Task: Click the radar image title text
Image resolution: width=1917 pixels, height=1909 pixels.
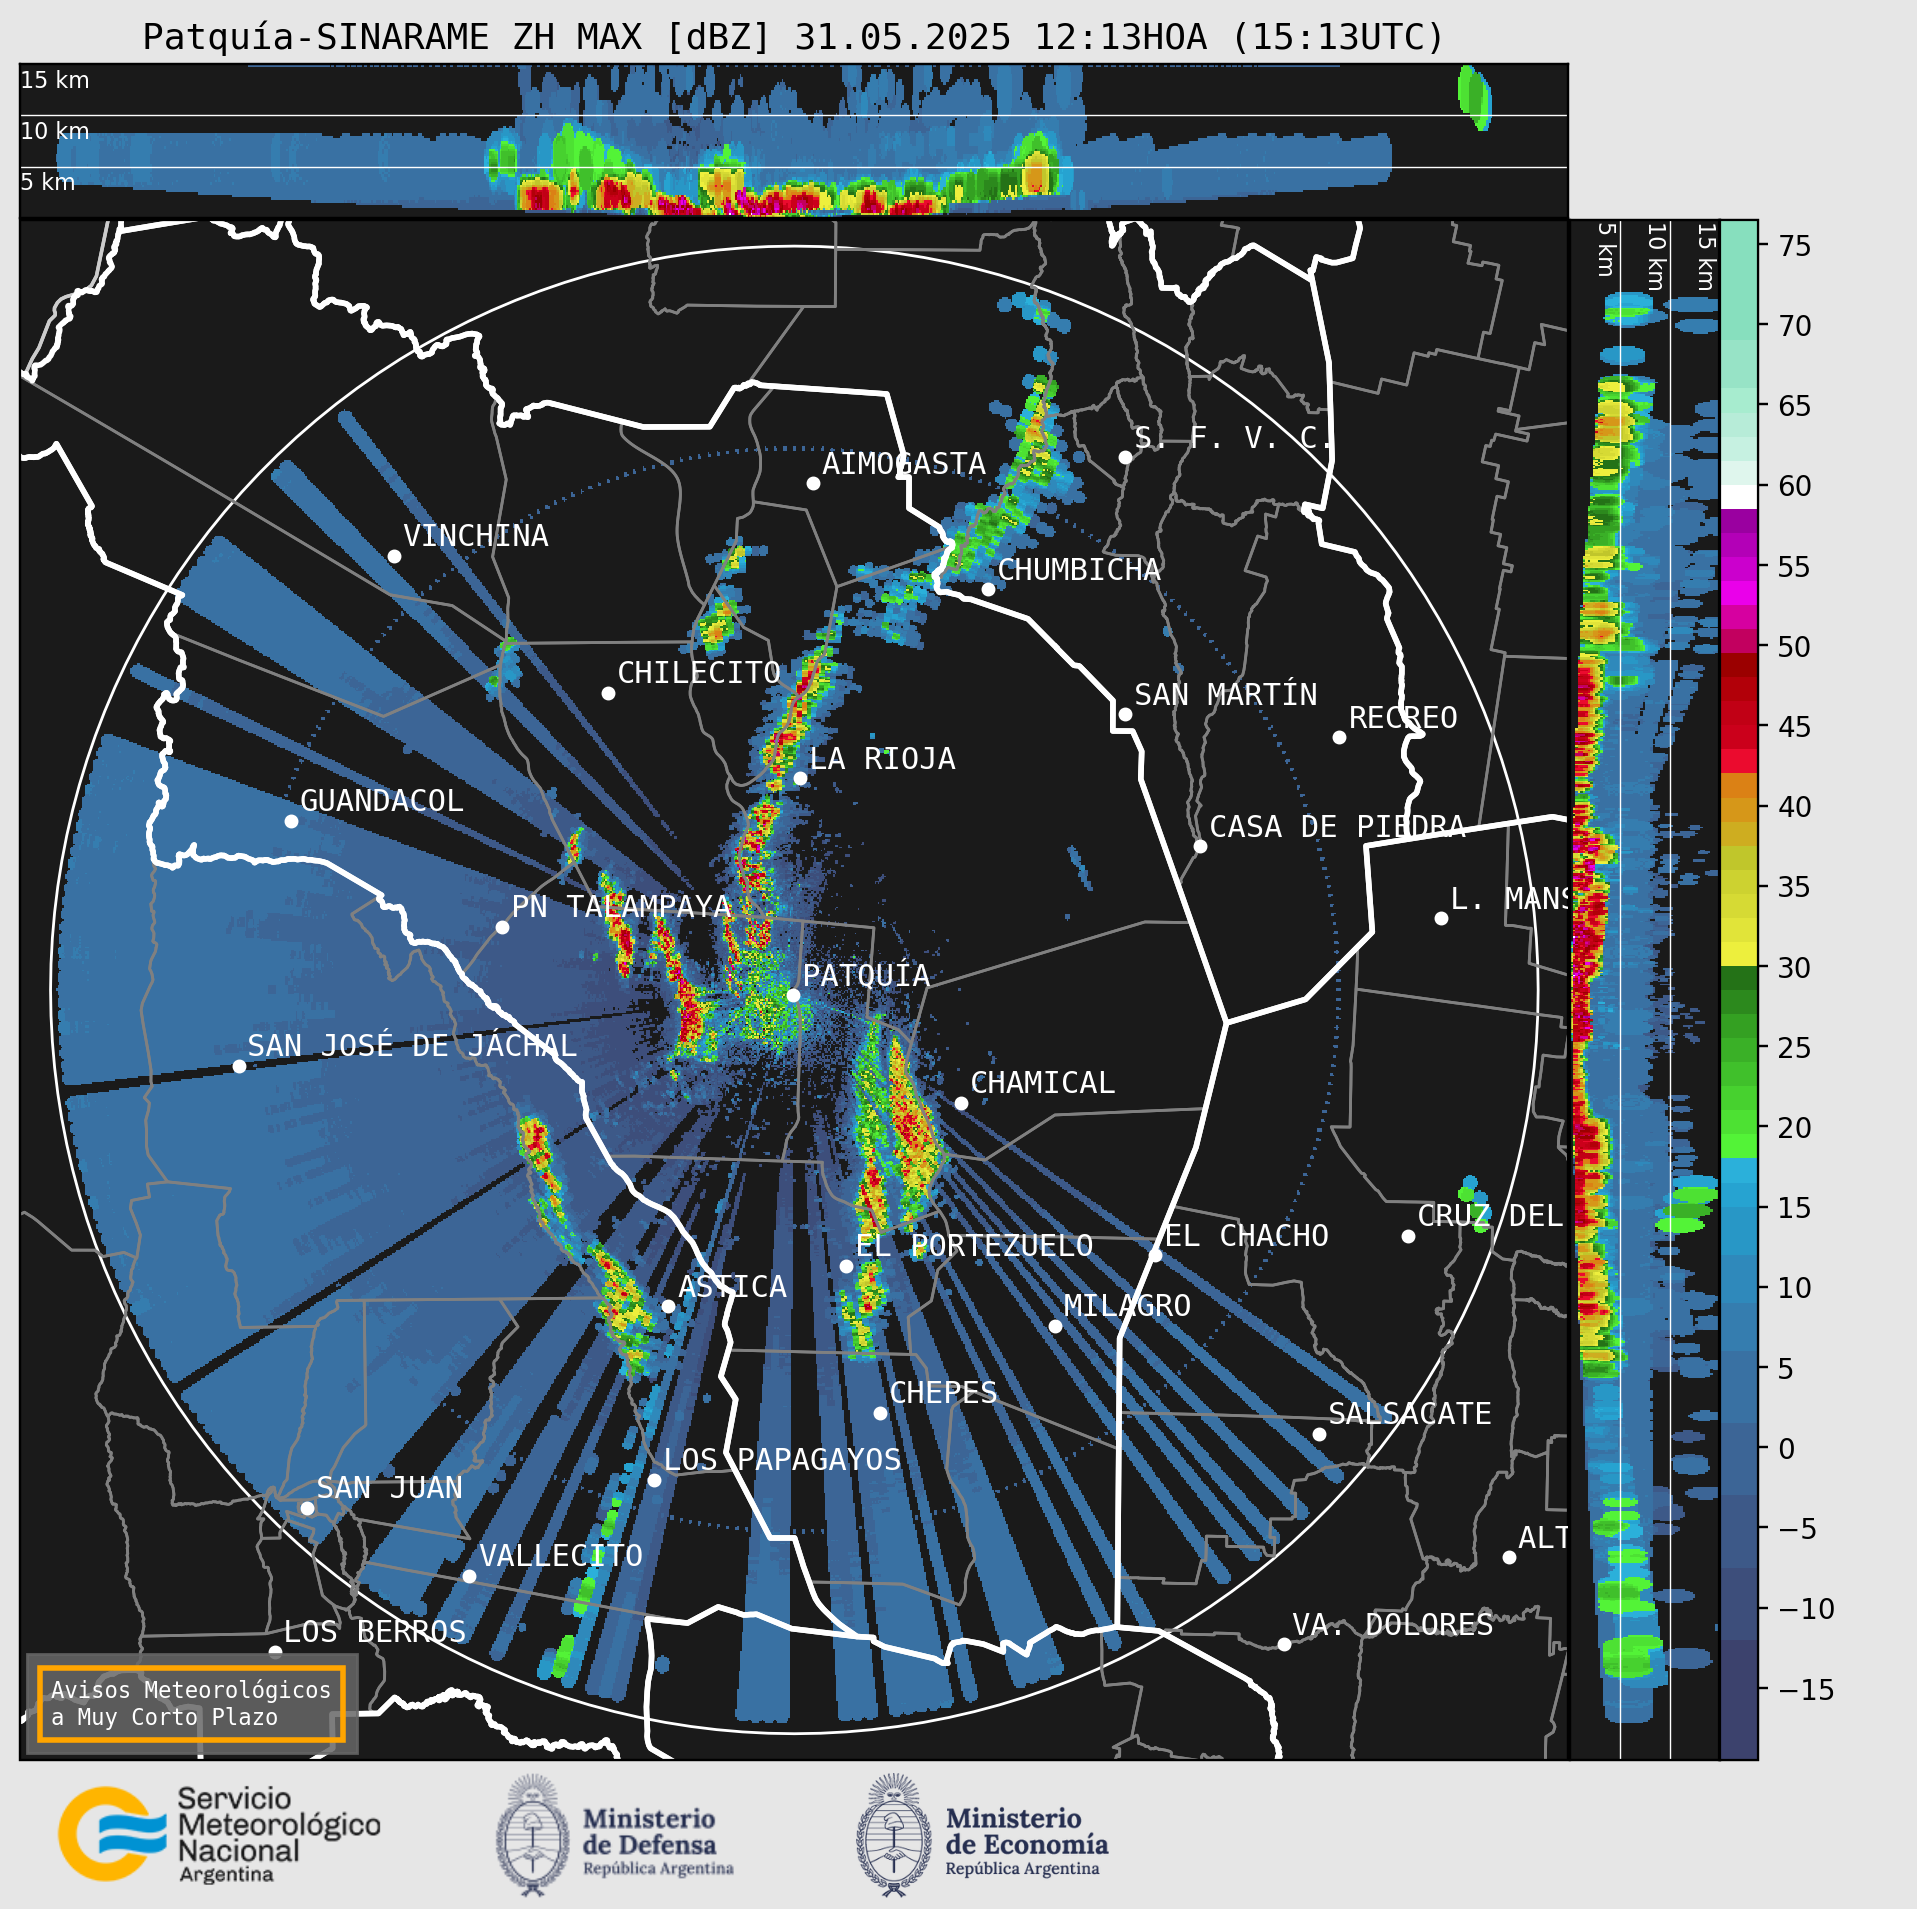Action: click(793, 37)
